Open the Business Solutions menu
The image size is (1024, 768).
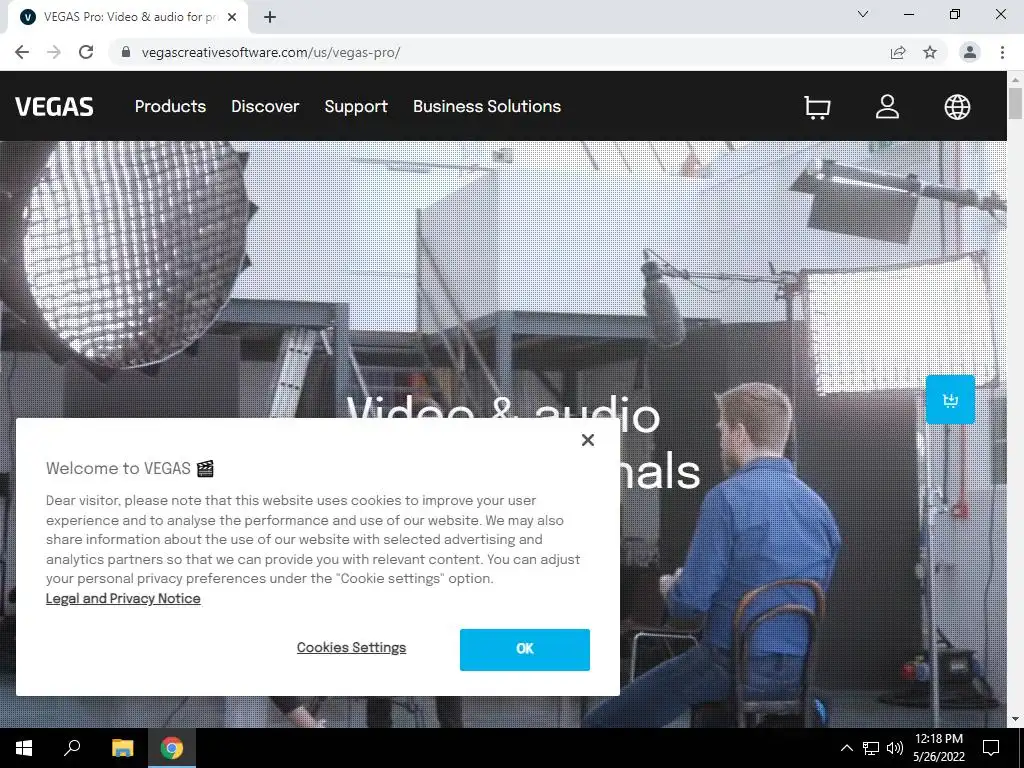pyautogui.click(x=487, y=106)
